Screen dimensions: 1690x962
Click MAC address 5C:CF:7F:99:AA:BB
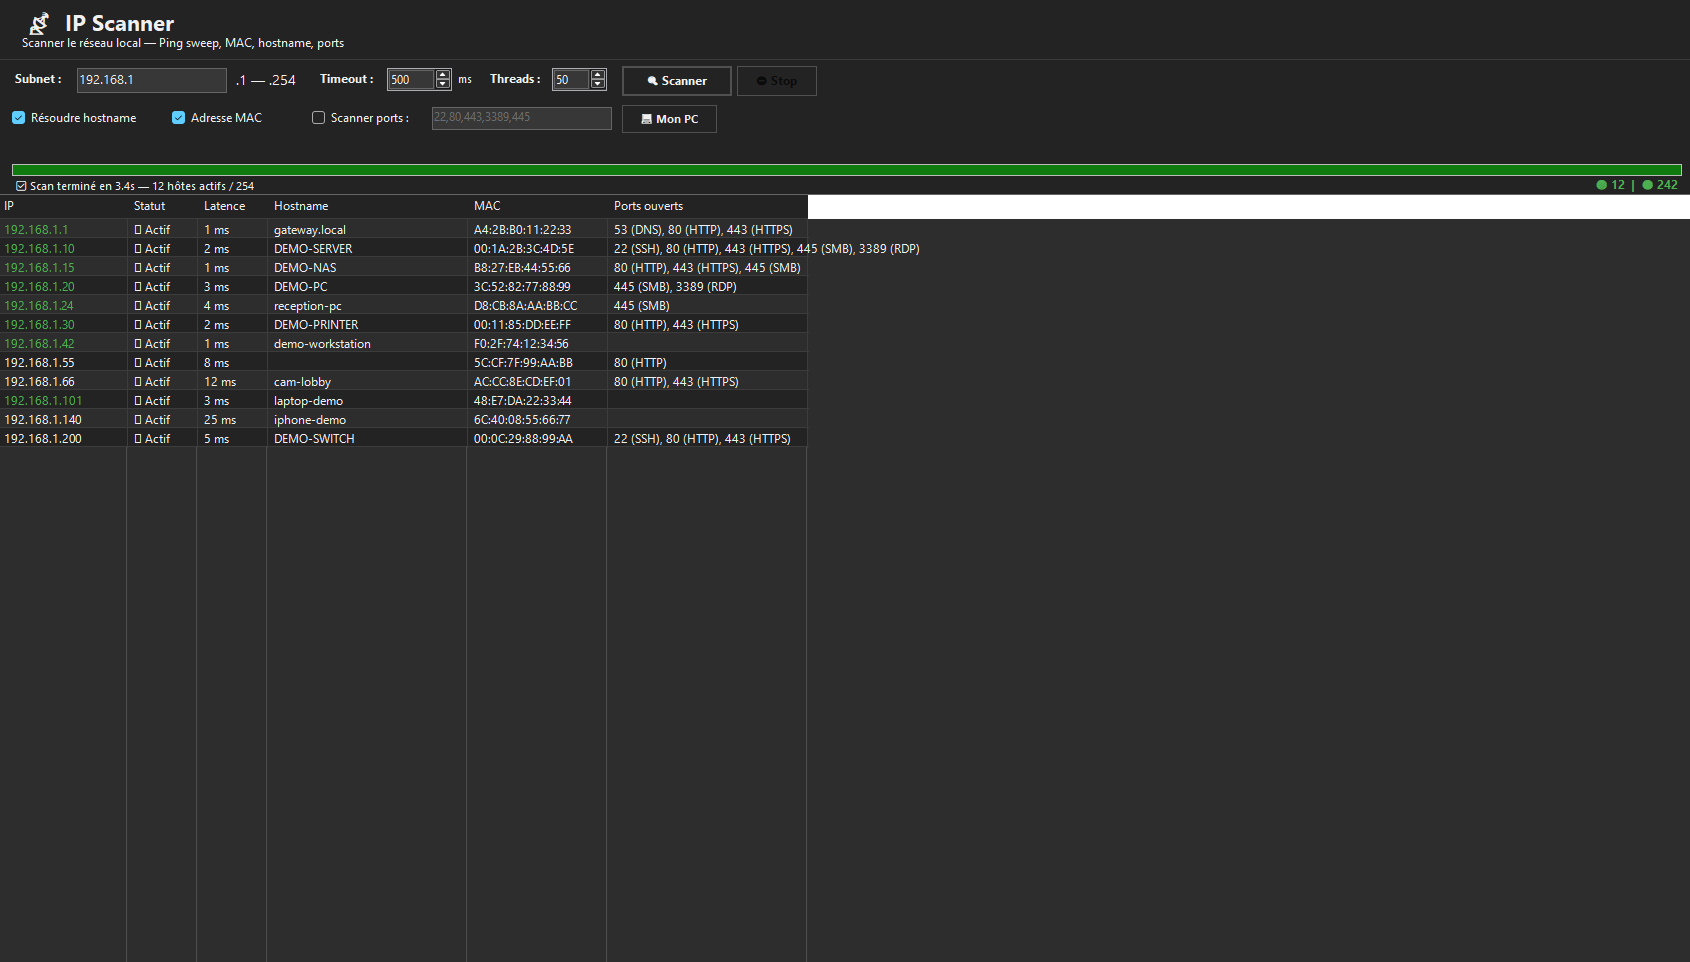523,363
